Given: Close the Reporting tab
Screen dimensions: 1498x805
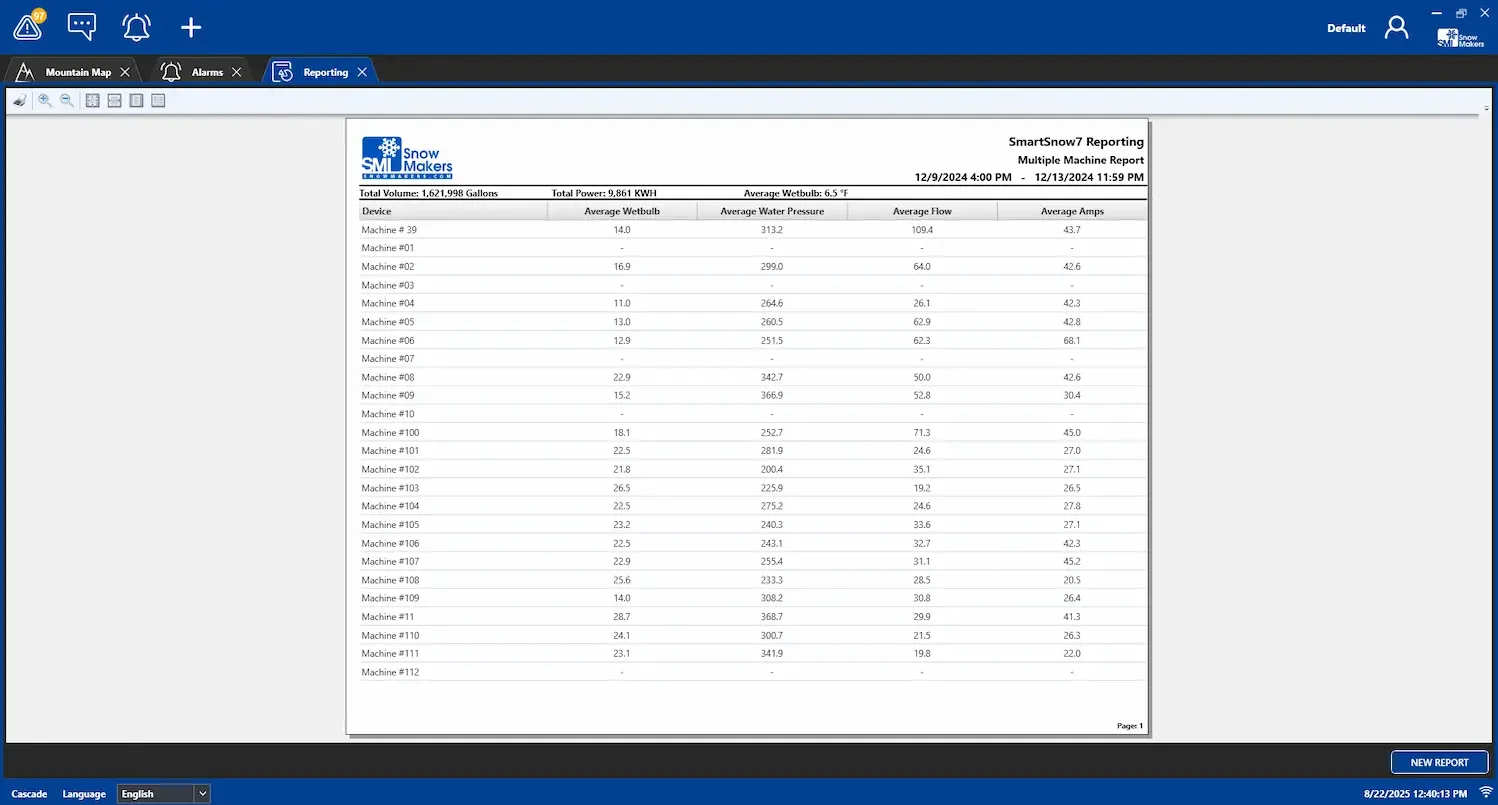Looking at the screenshot, I should tap(363, 71).
